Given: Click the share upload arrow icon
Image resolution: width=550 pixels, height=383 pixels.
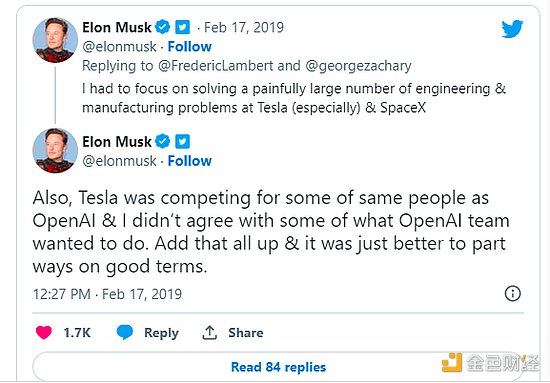Looking at the screenshot, I should [x=209, y=332].
